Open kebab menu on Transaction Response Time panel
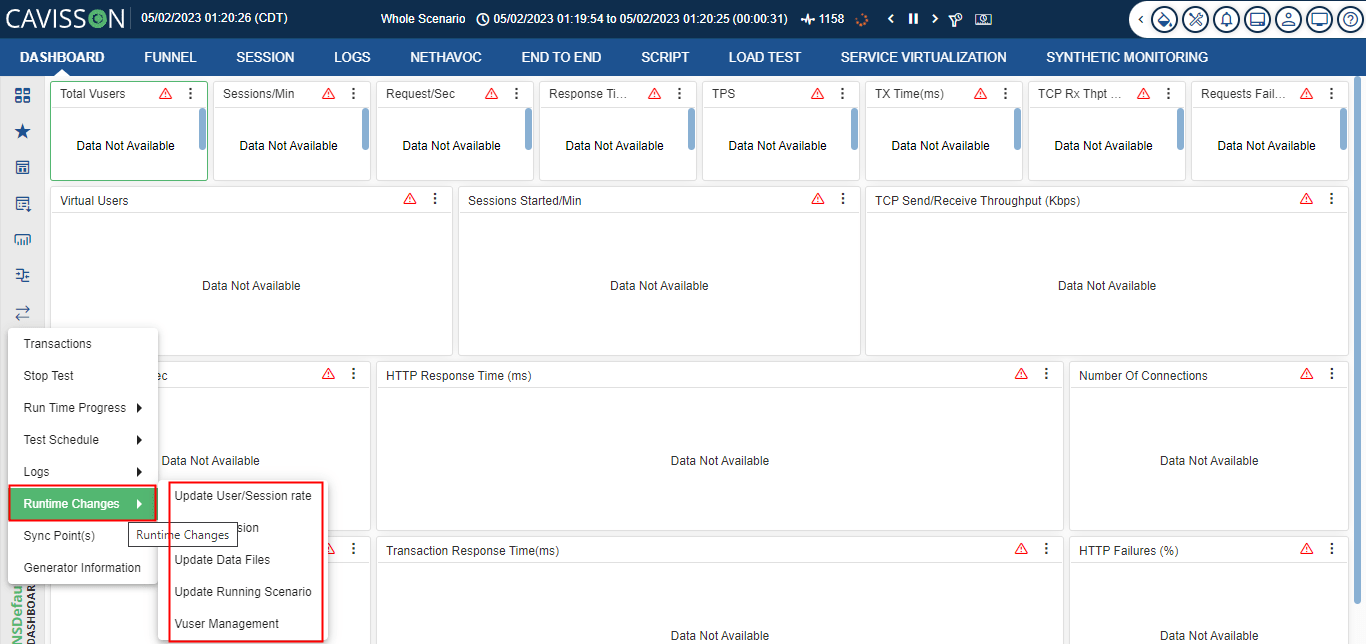 point(1046,549)
